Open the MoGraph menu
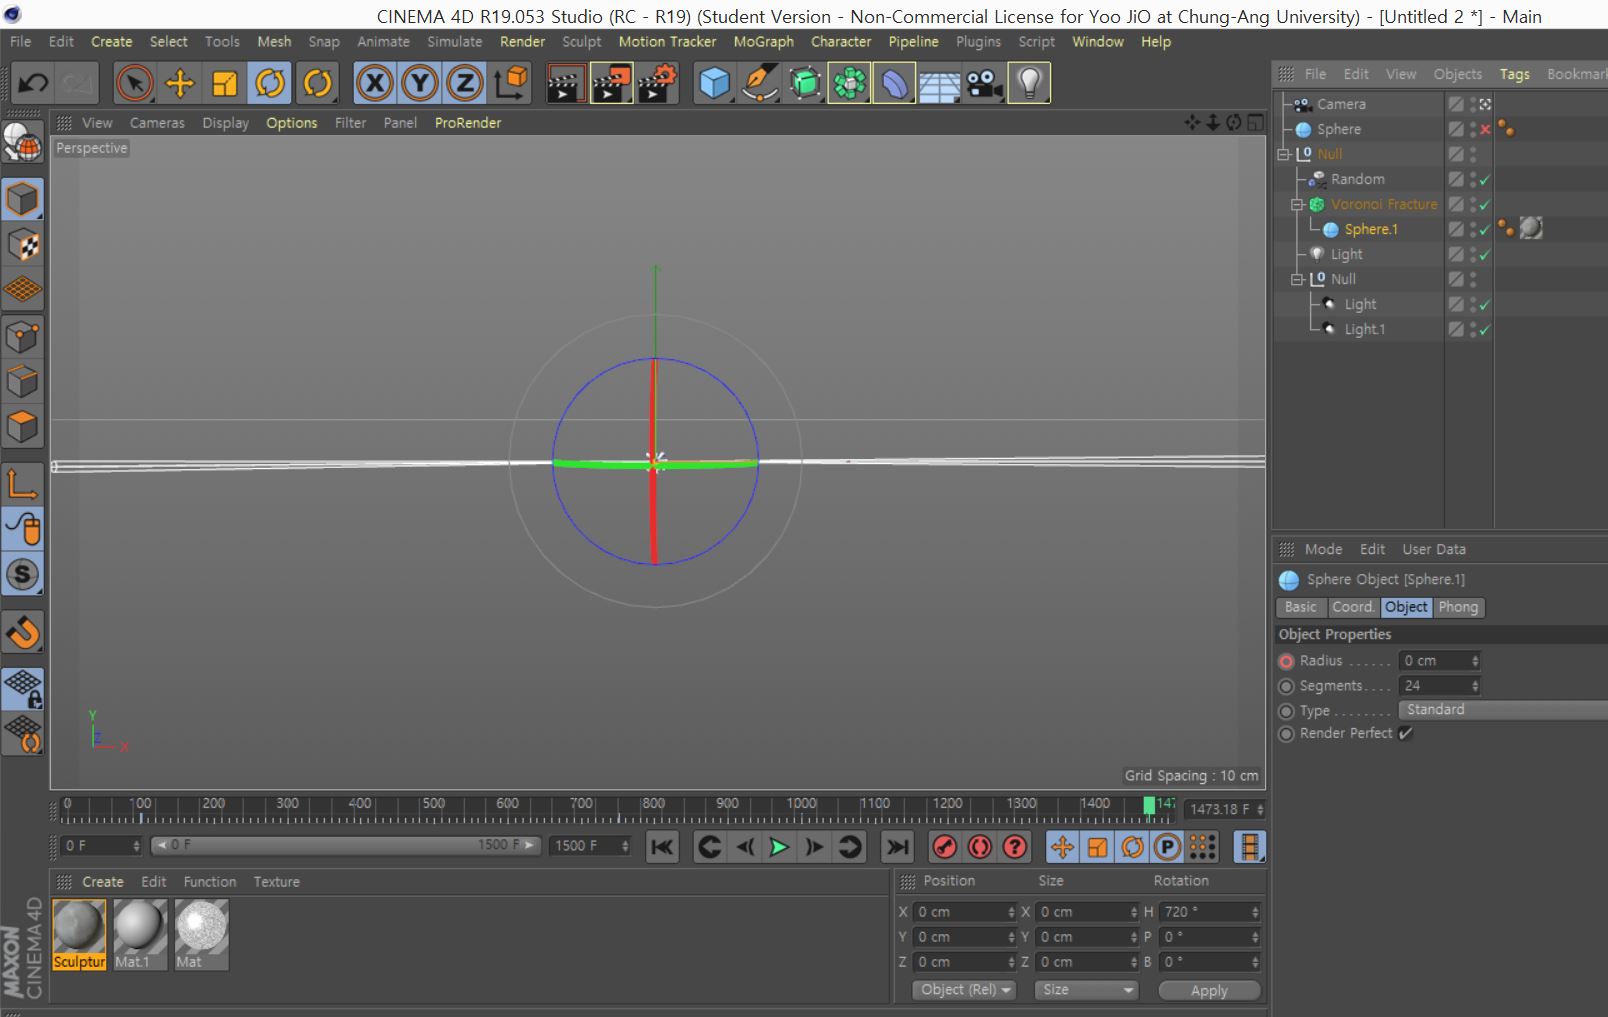 pyautogui.click(x=763, y=41)
